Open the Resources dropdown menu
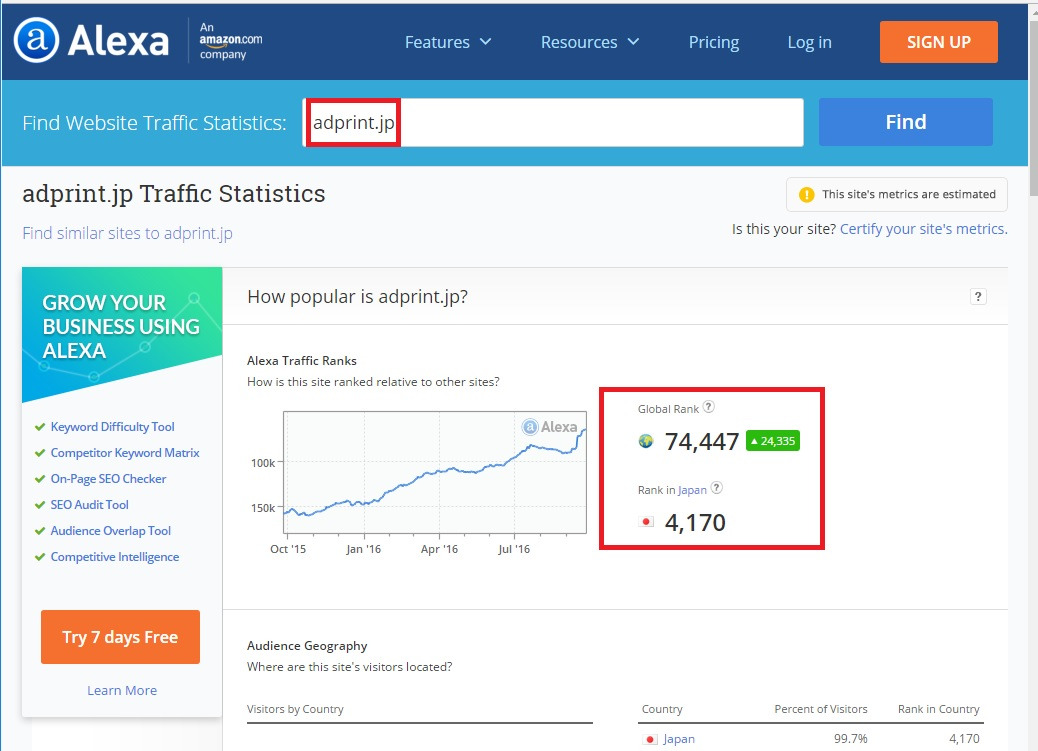The image size is (1038, 751). point(589,42)
